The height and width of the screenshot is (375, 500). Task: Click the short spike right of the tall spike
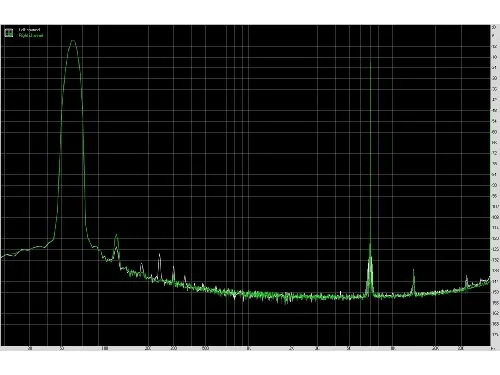[413, 270]
